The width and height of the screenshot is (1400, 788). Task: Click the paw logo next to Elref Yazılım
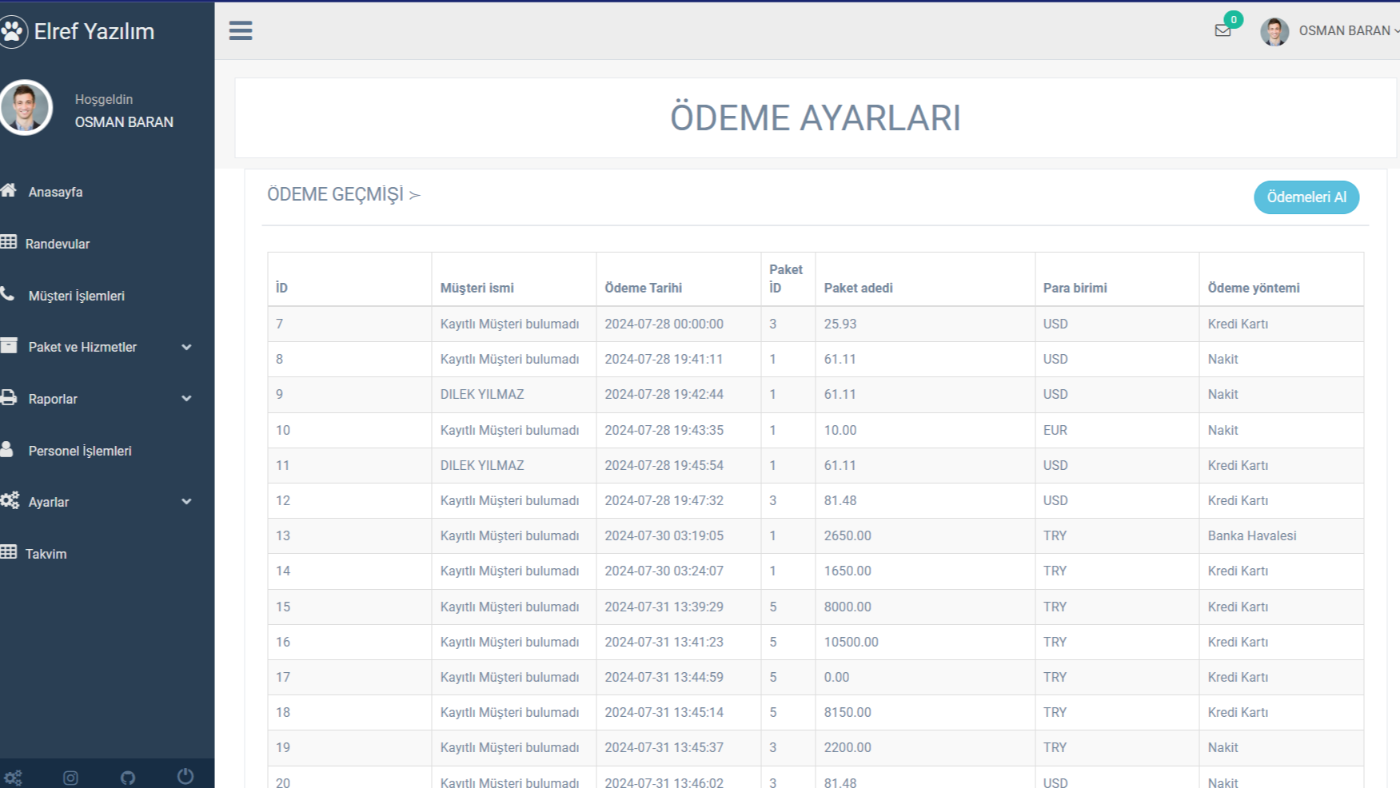point(13,32)
